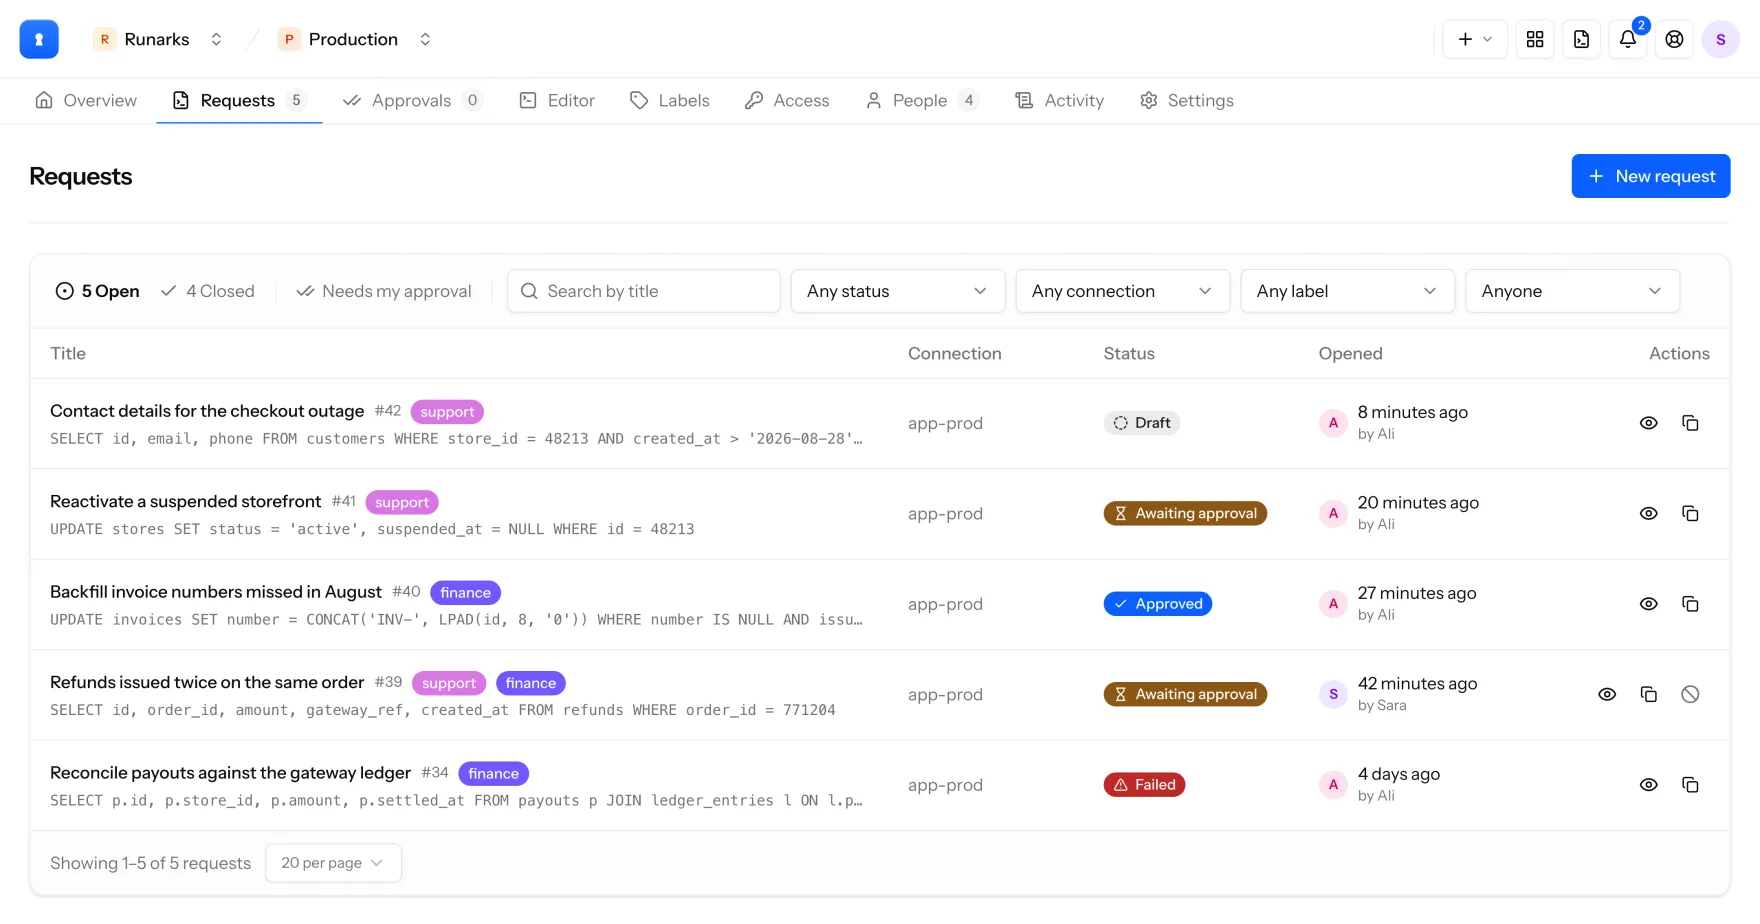Switch to the Approvals tab

click(x=412, y=100)
